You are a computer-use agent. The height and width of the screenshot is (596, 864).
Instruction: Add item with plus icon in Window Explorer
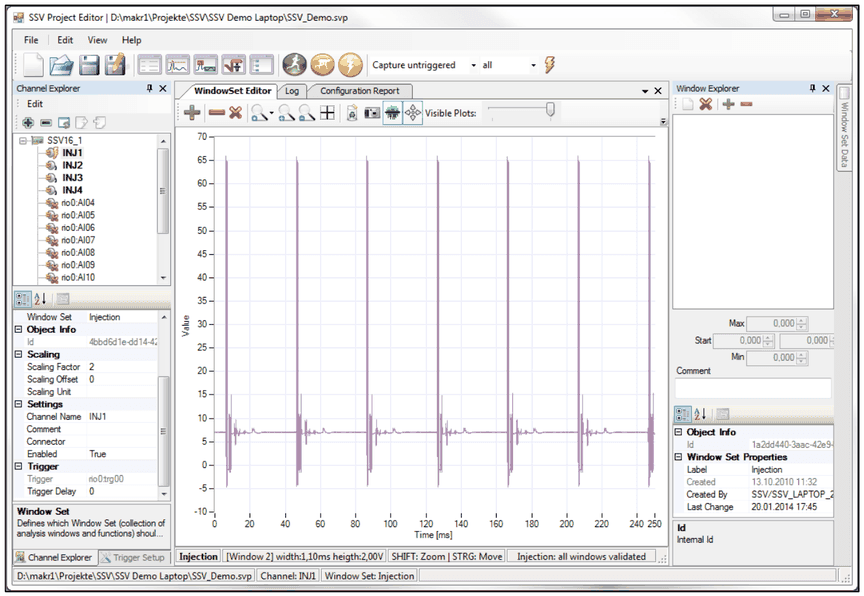728,104
